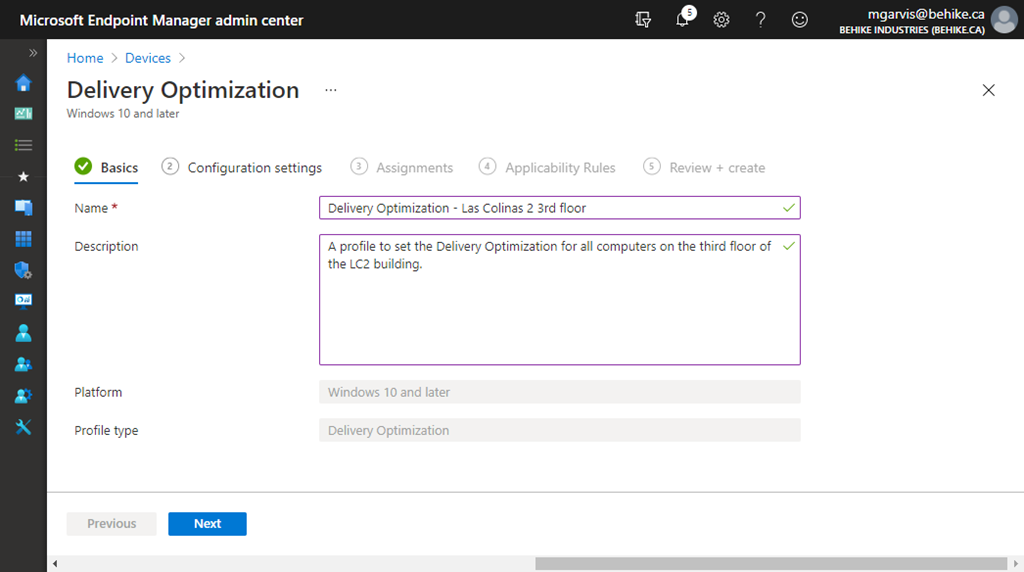The image size is (1024, 572).
Task: Go to Devices breadcrumb link
Action: click(147, 59)
